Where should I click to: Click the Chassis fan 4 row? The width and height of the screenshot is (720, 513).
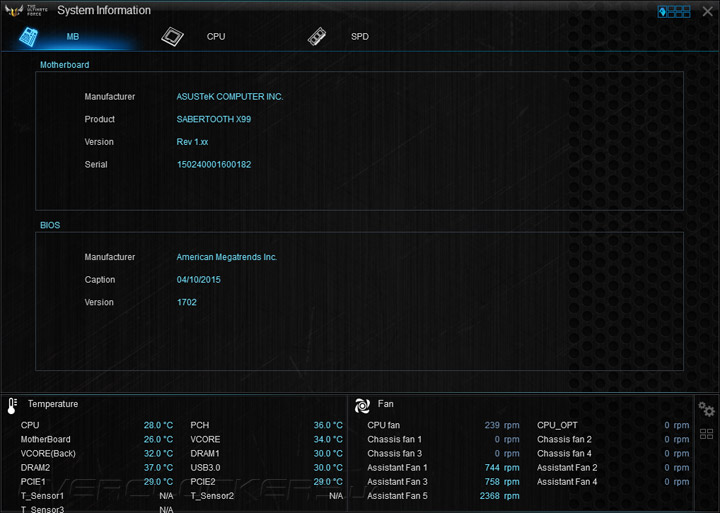[x=613, y=454]
